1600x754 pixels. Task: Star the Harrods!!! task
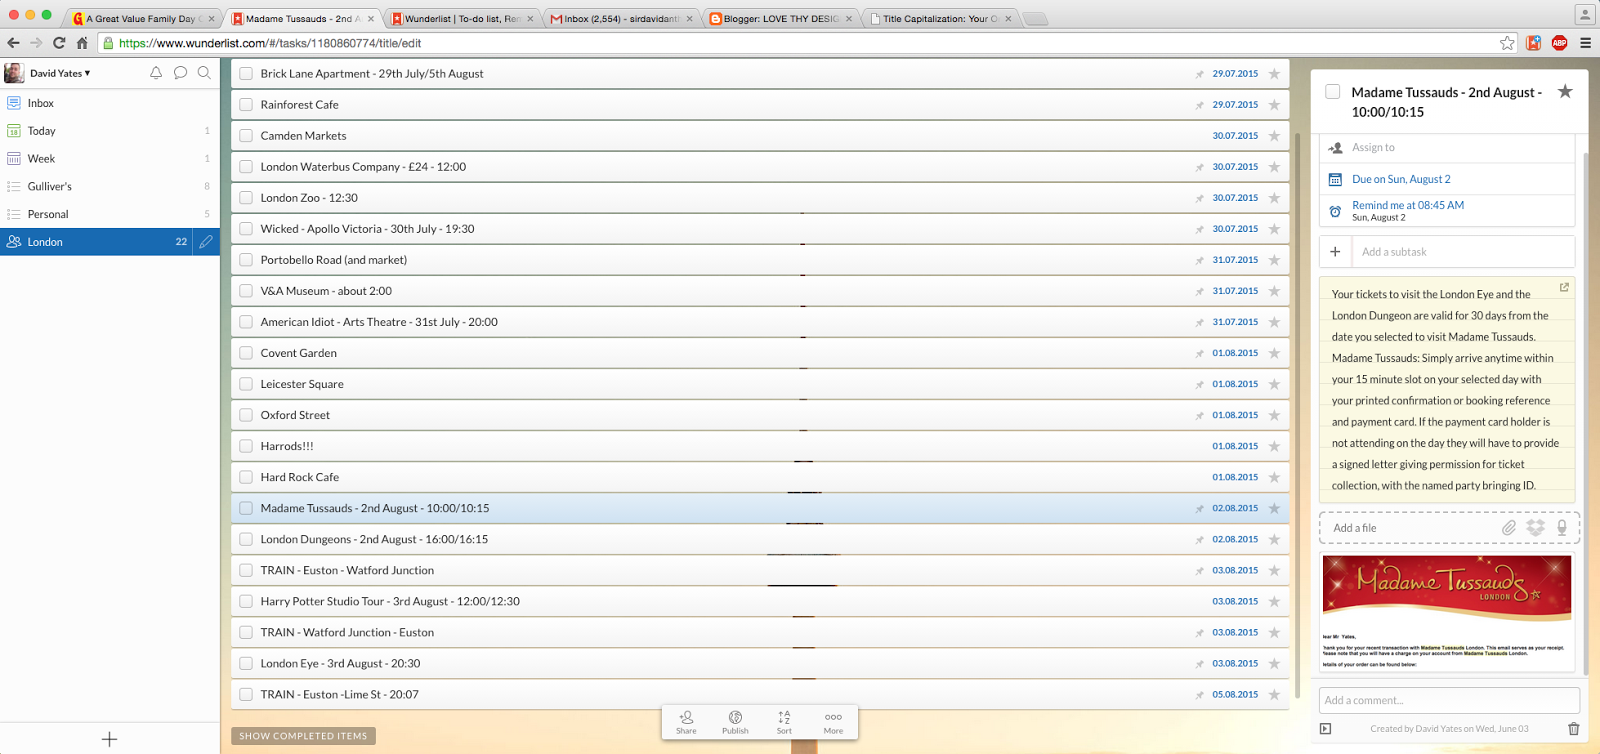coord(1274,447)
